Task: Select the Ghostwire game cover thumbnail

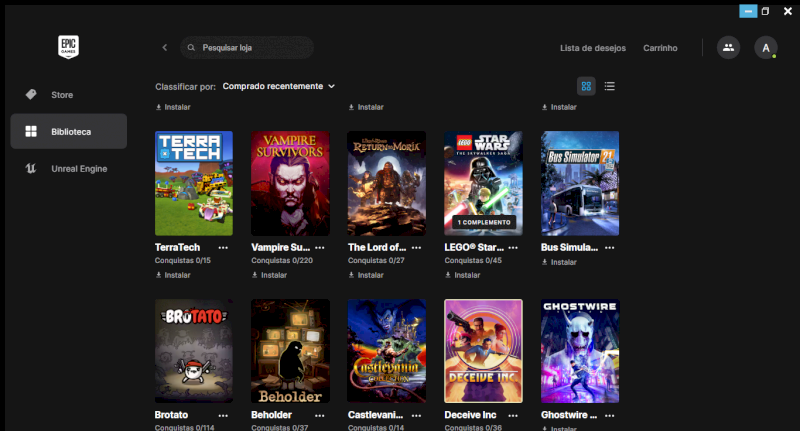Action: click(579, 350)
